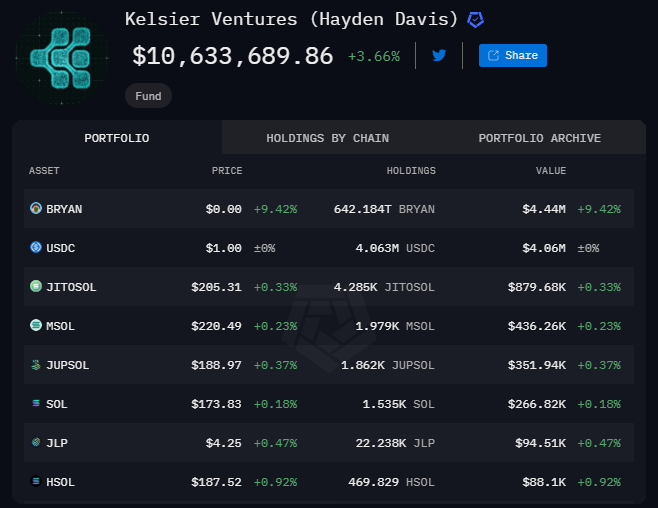Viewport: 658px width, 508px height.
Task: Switch to the Portfolio tab
Action: [117, 138]
